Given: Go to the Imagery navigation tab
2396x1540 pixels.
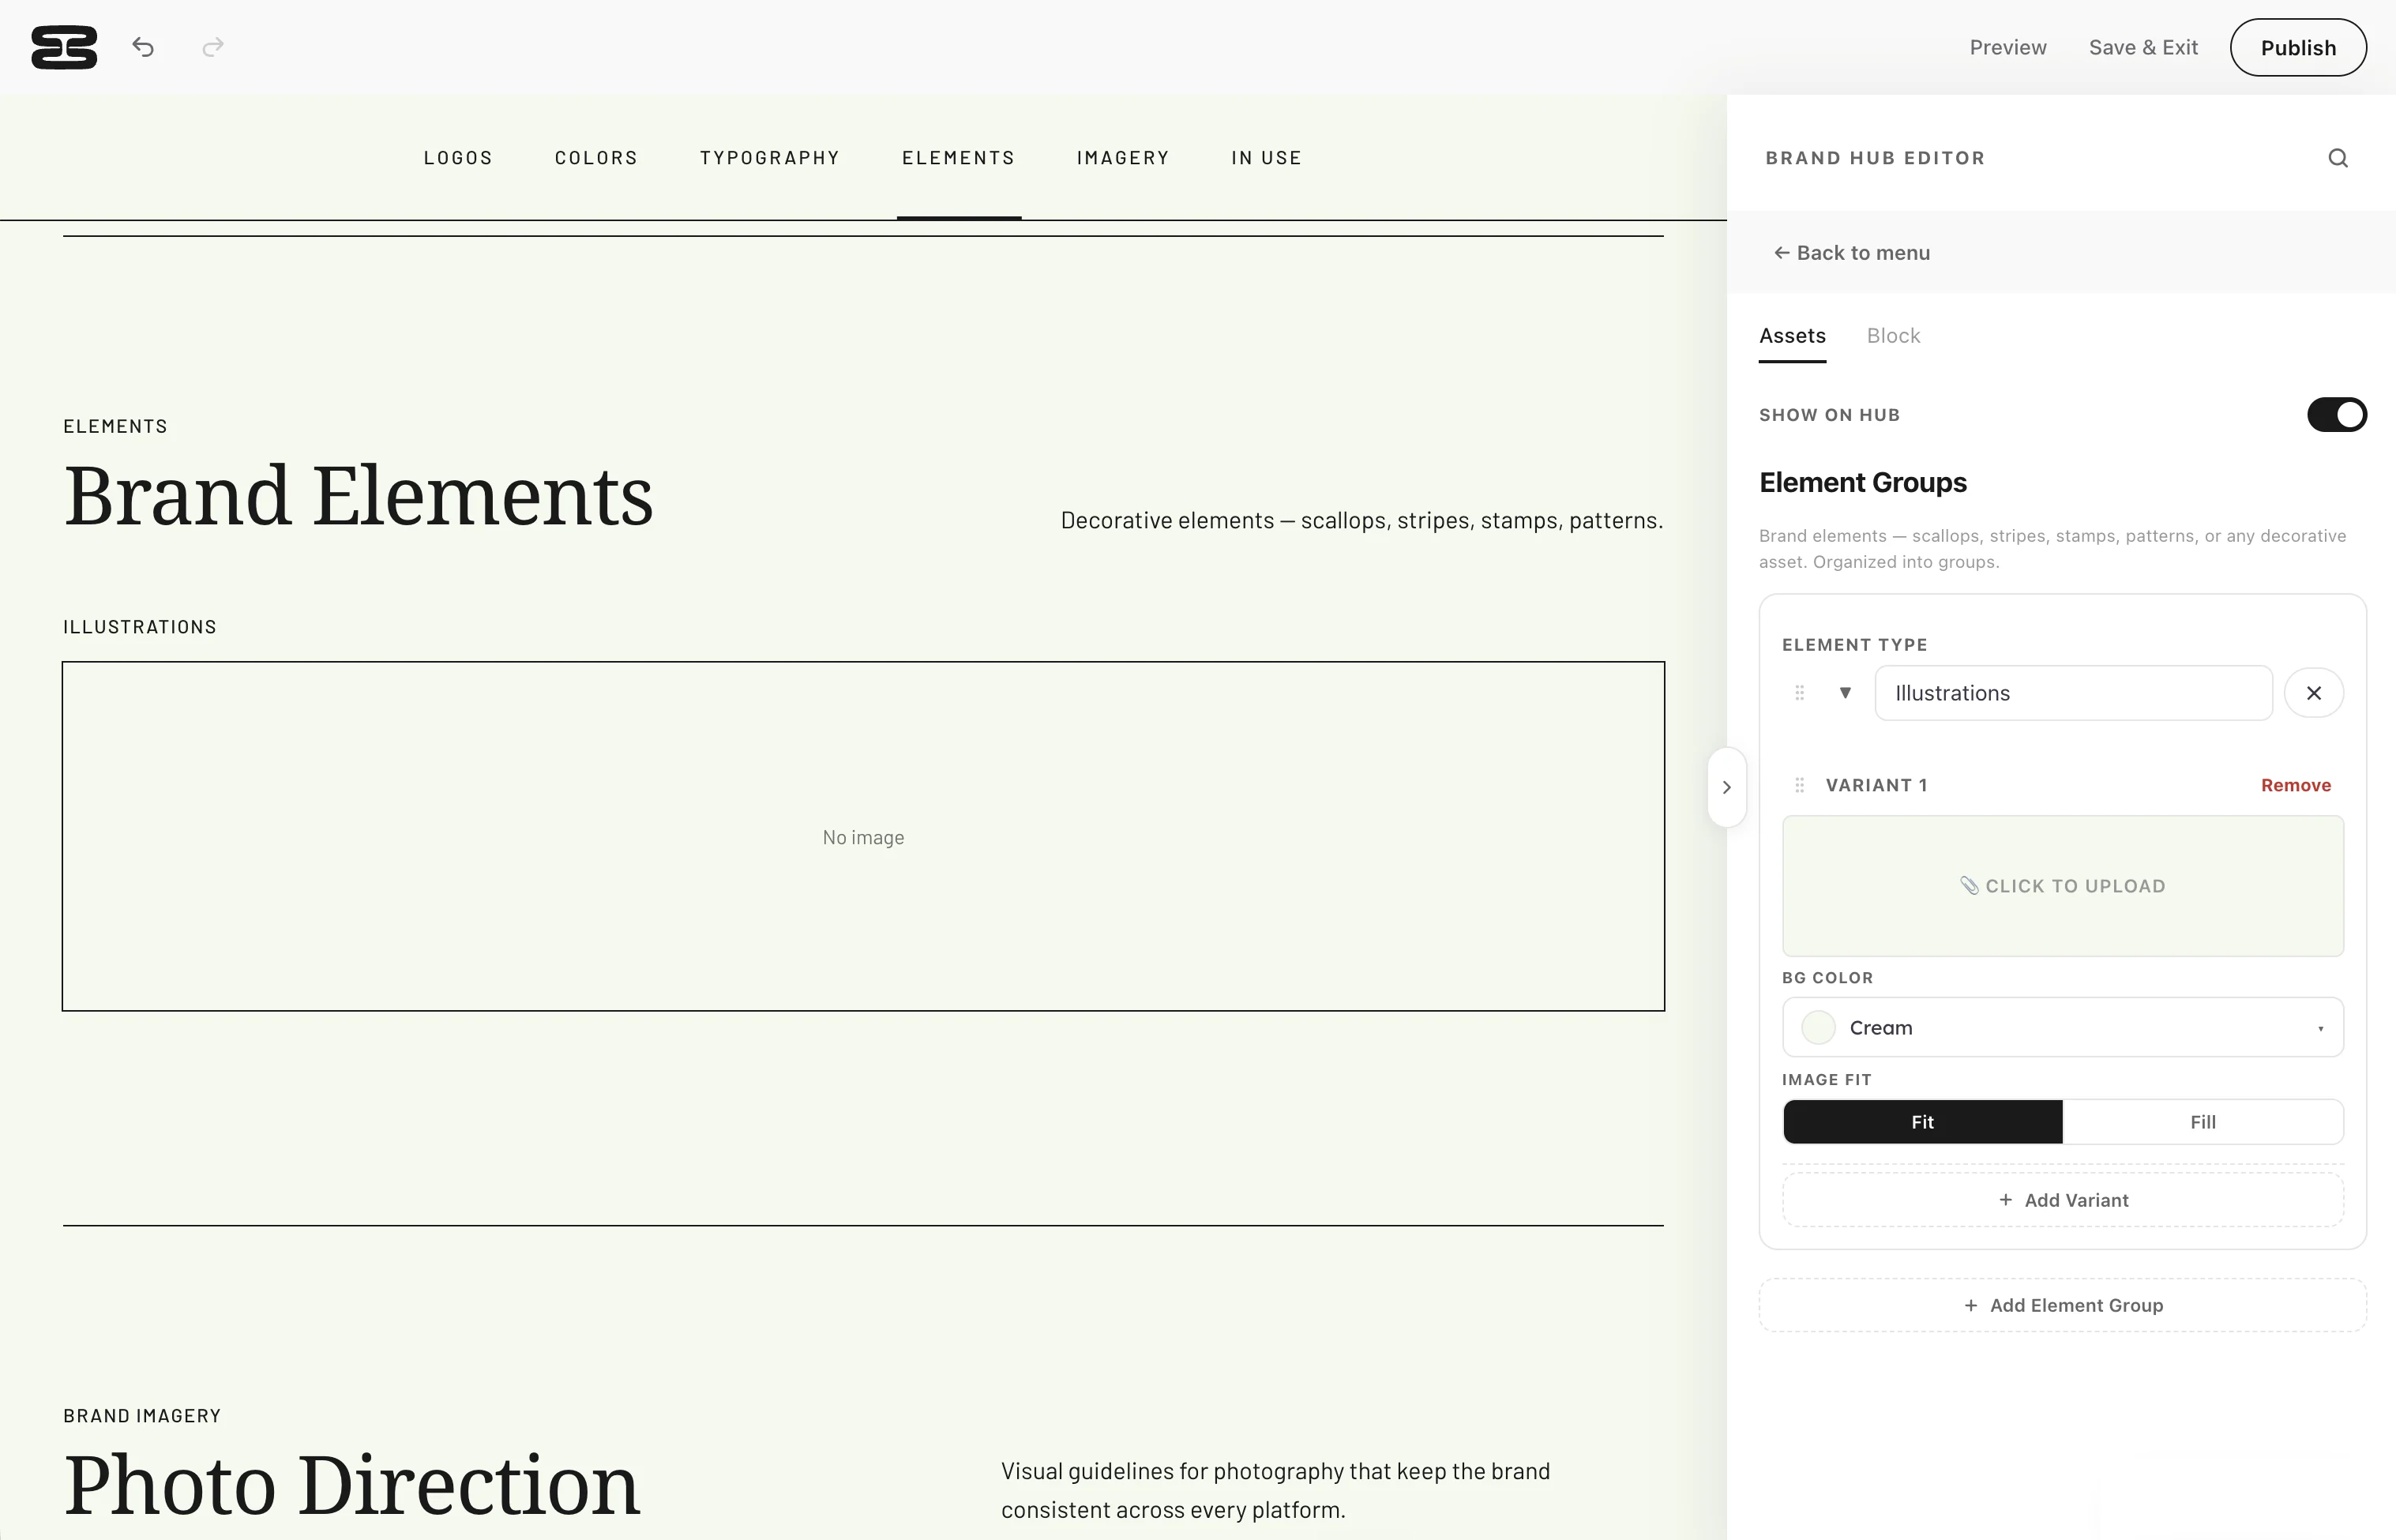Looking at the screenshot, I should (x=1122, y=158).
